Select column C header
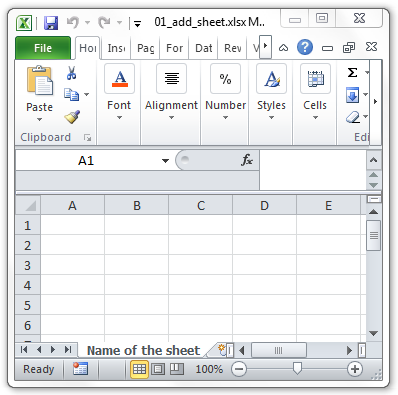The width and height of the screenshot is (398, 395). pos(200,205)
